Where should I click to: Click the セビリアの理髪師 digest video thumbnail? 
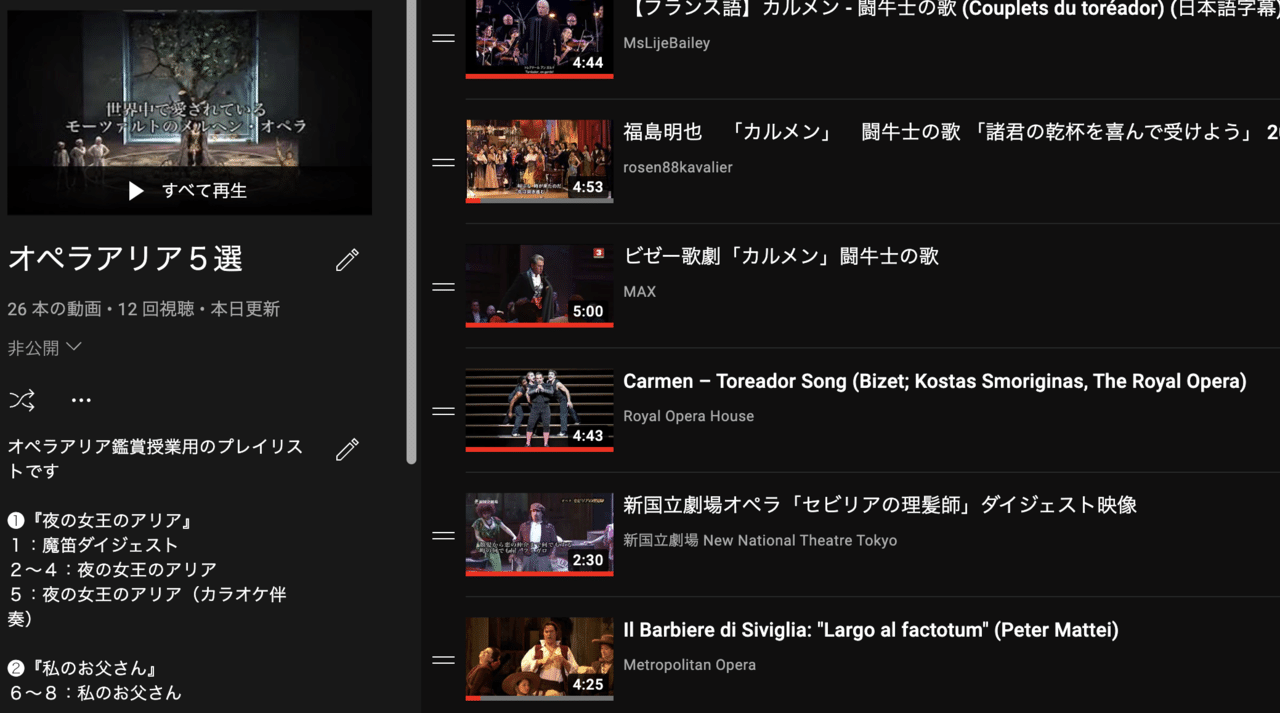click(x=539, y=535)
